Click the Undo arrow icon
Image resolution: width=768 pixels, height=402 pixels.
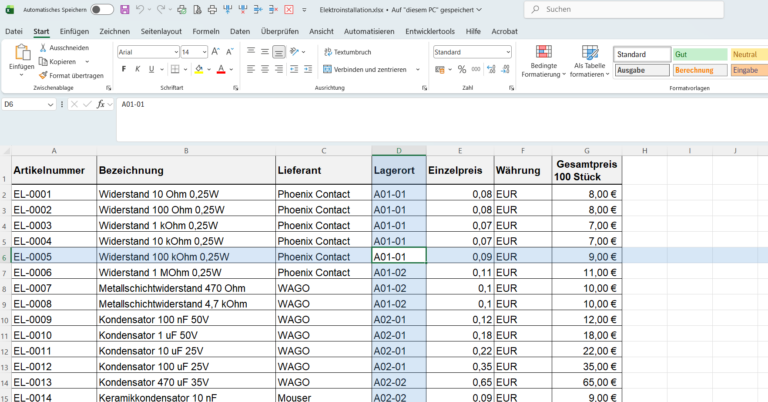(x=140, y=9)
